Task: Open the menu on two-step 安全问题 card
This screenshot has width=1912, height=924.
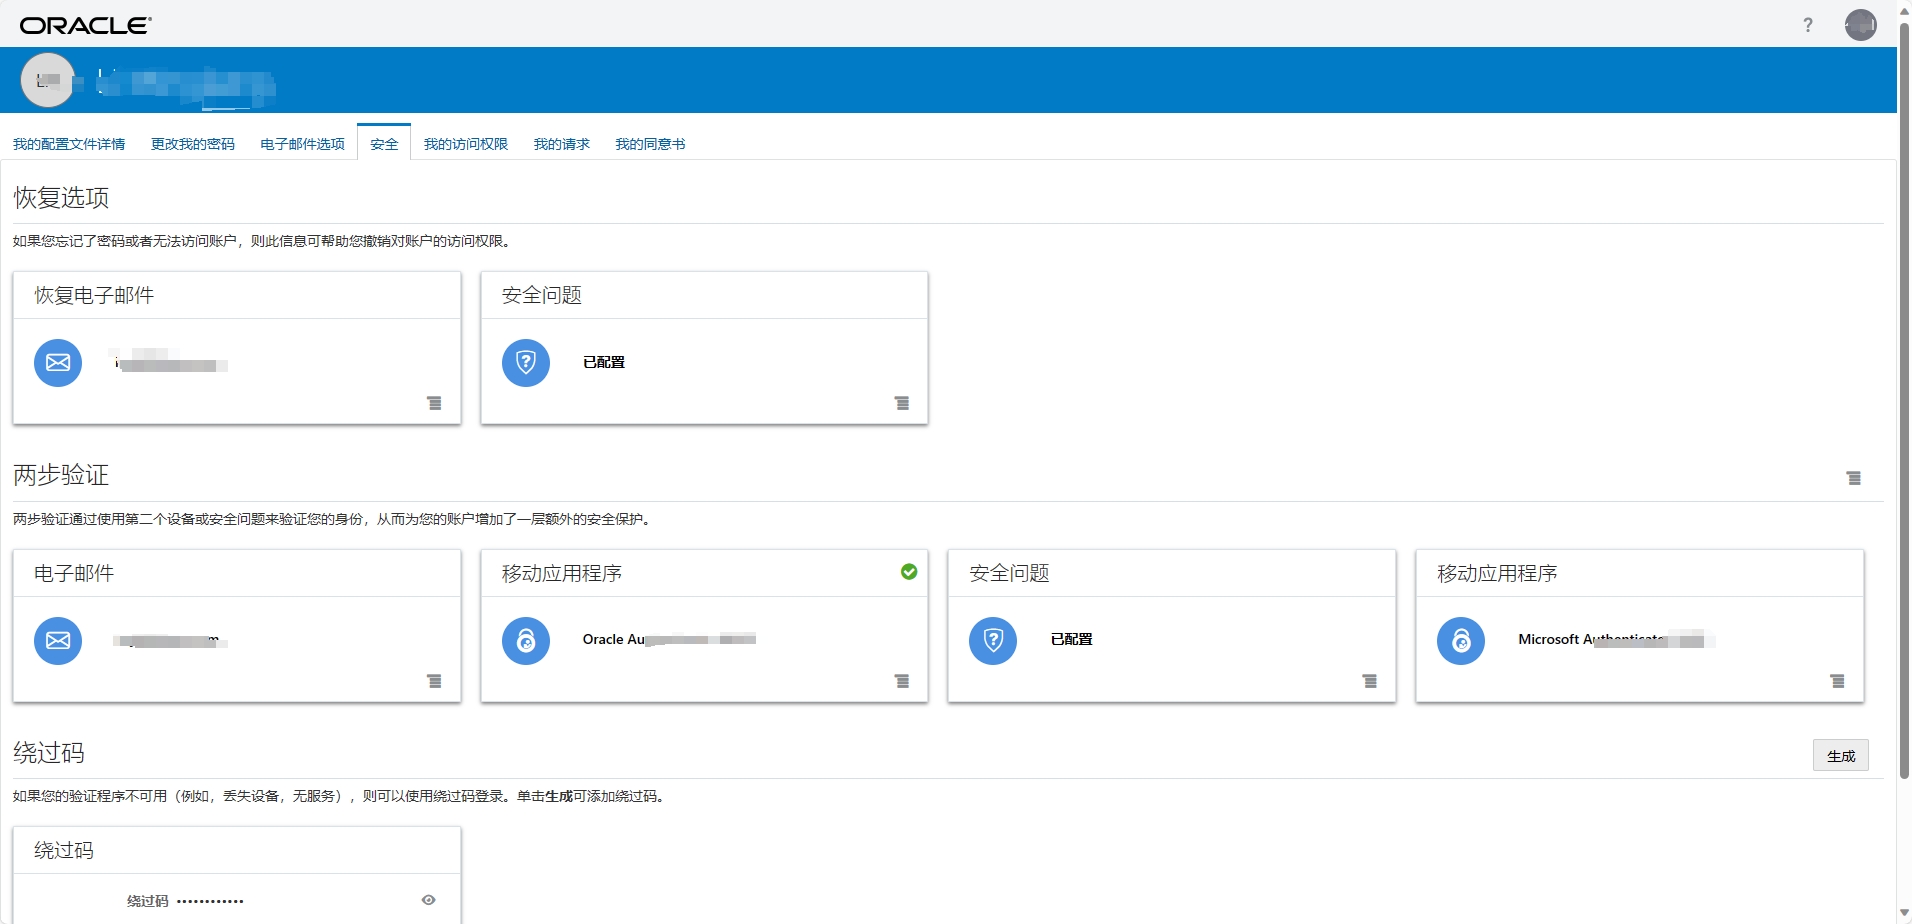Action: click(x=1370, y=681)
